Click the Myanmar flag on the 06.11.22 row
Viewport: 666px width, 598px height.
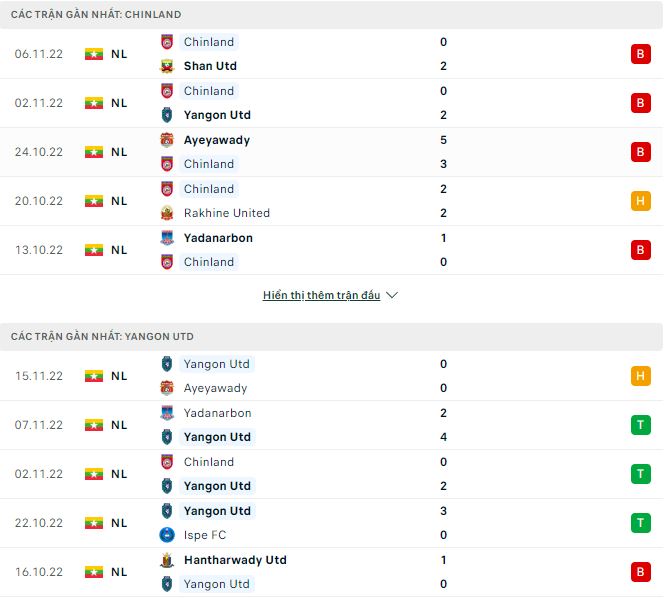click(x=94, y=54)
